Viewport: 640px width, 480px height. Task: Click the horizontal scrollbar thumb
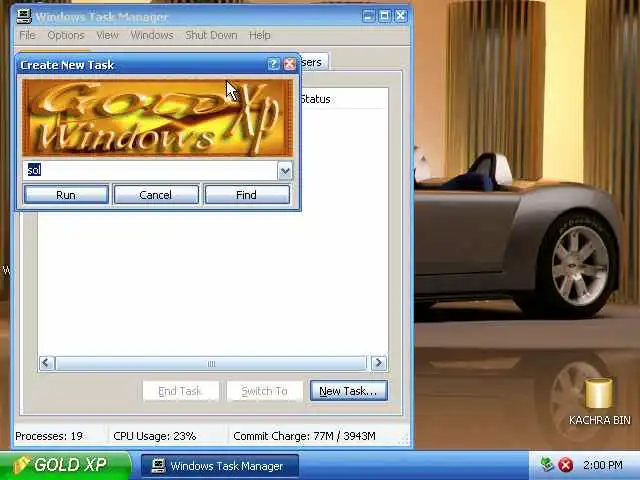[x=211, y=363]
